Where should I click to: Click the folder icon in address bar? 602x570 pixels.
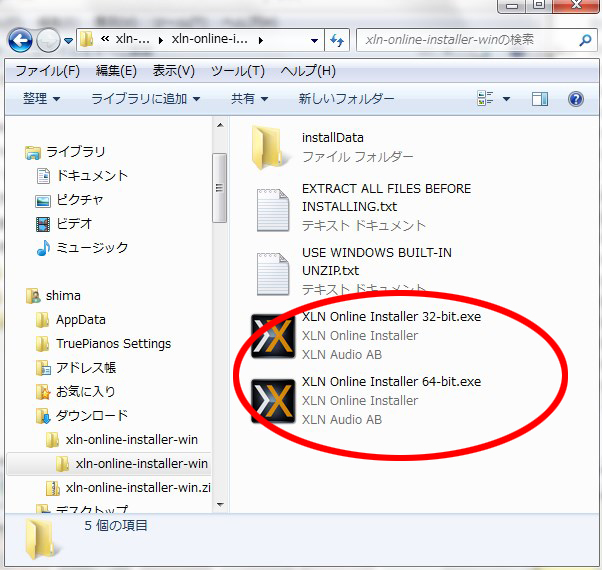(87, 39)
